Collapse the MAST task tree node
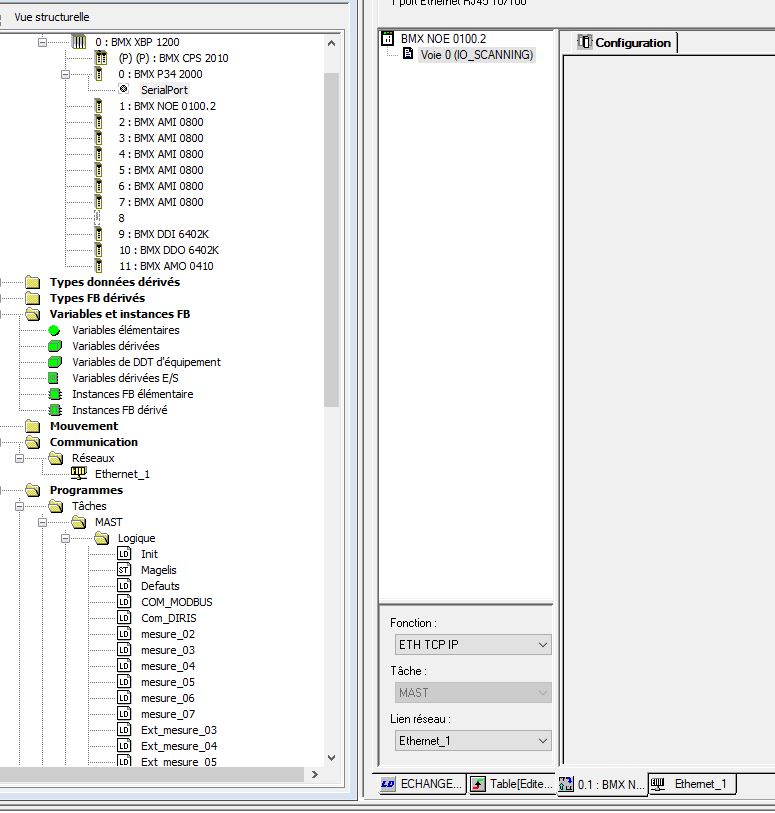 pyautogui.click(x=43, y=522)
